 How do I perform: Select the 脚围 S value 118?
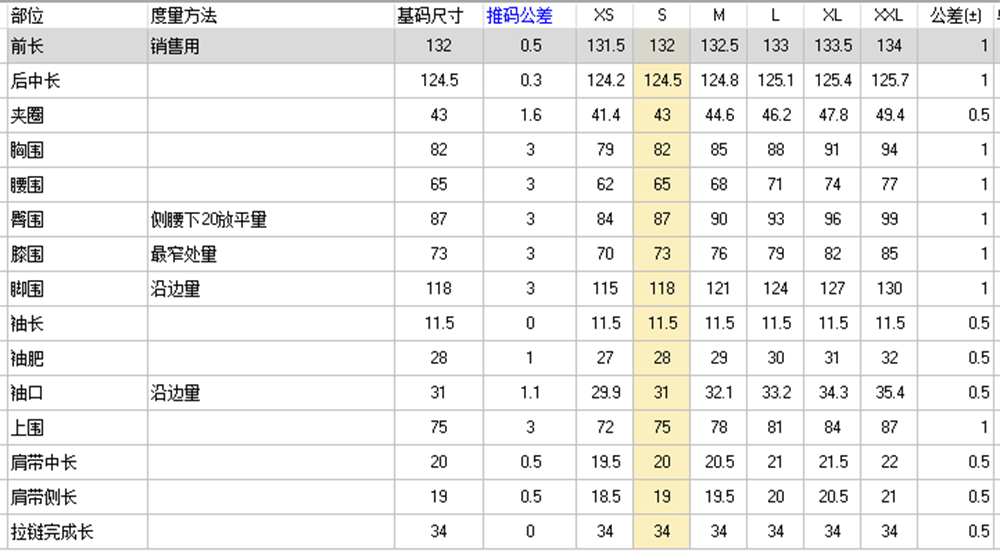pos(661,288)
